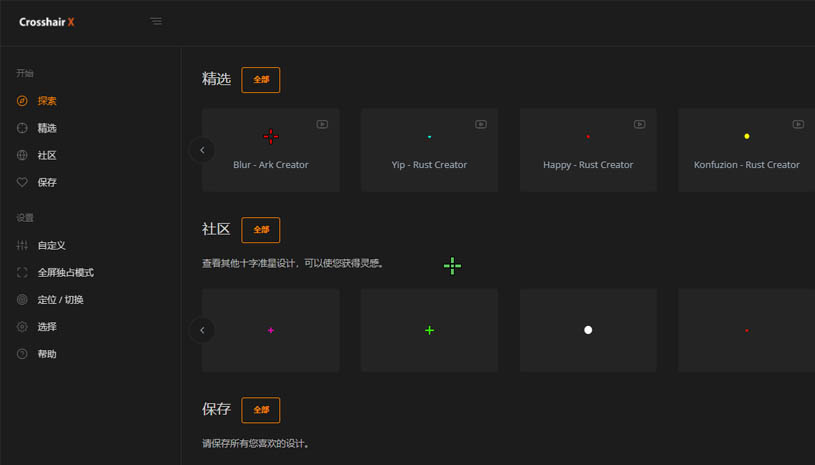Screen dimensions: 815x465
Task: Open the 社区 community sidebar item
Action: [46, 155]
